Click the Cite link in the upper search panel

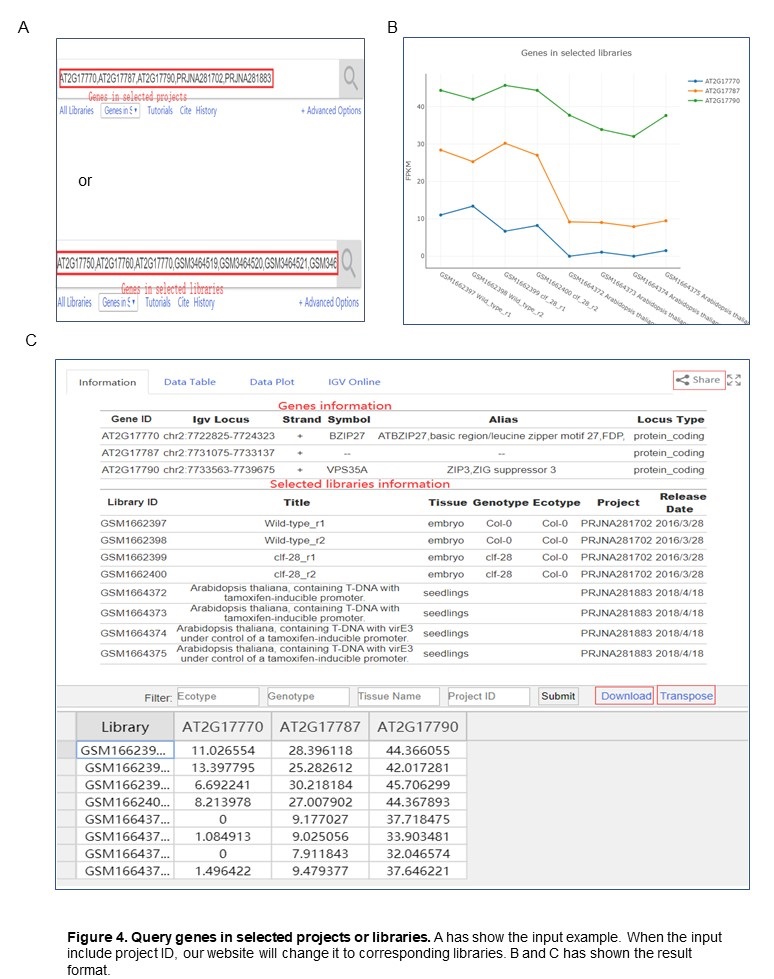(185, 111)
